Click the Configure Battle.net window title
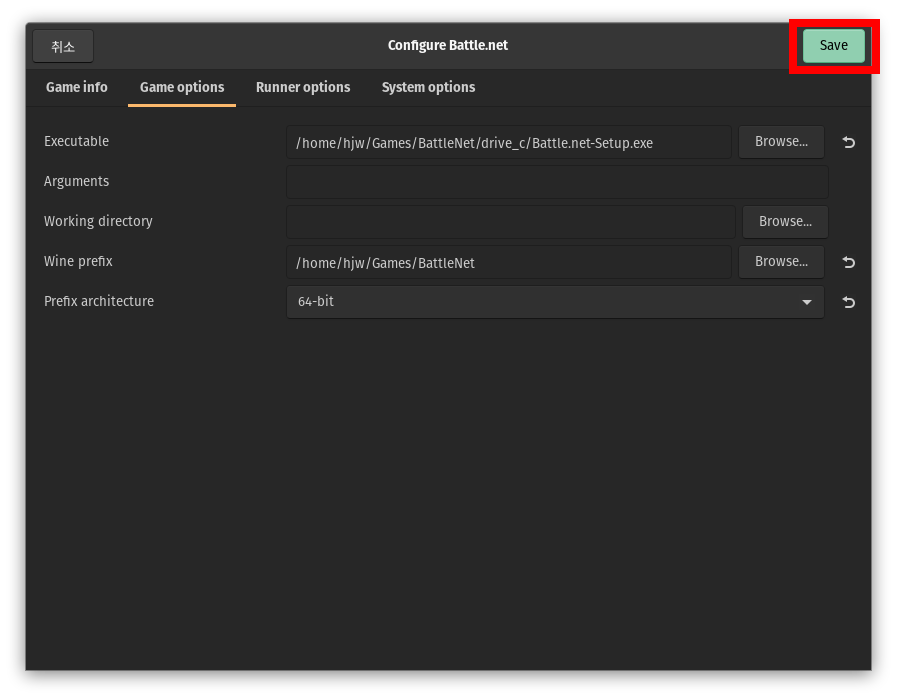 [448, 46]
